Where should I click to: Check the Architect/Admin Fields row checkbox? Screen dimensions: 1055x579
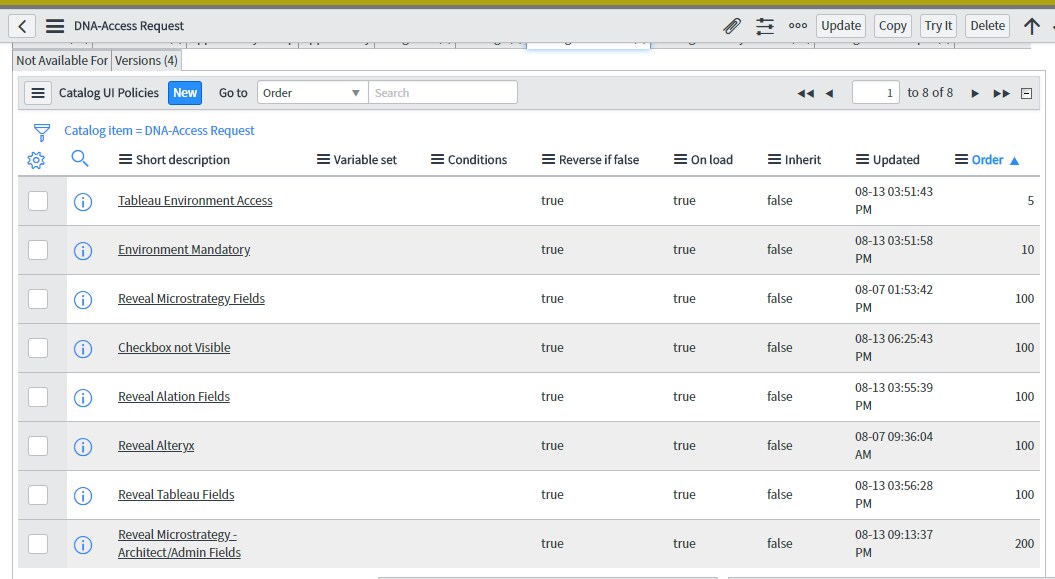point(38,544)
